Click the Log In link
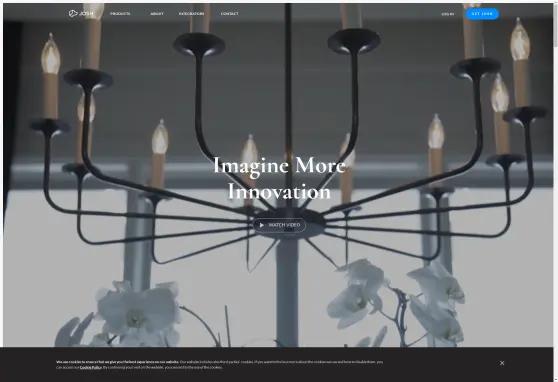 pos(448,14)
